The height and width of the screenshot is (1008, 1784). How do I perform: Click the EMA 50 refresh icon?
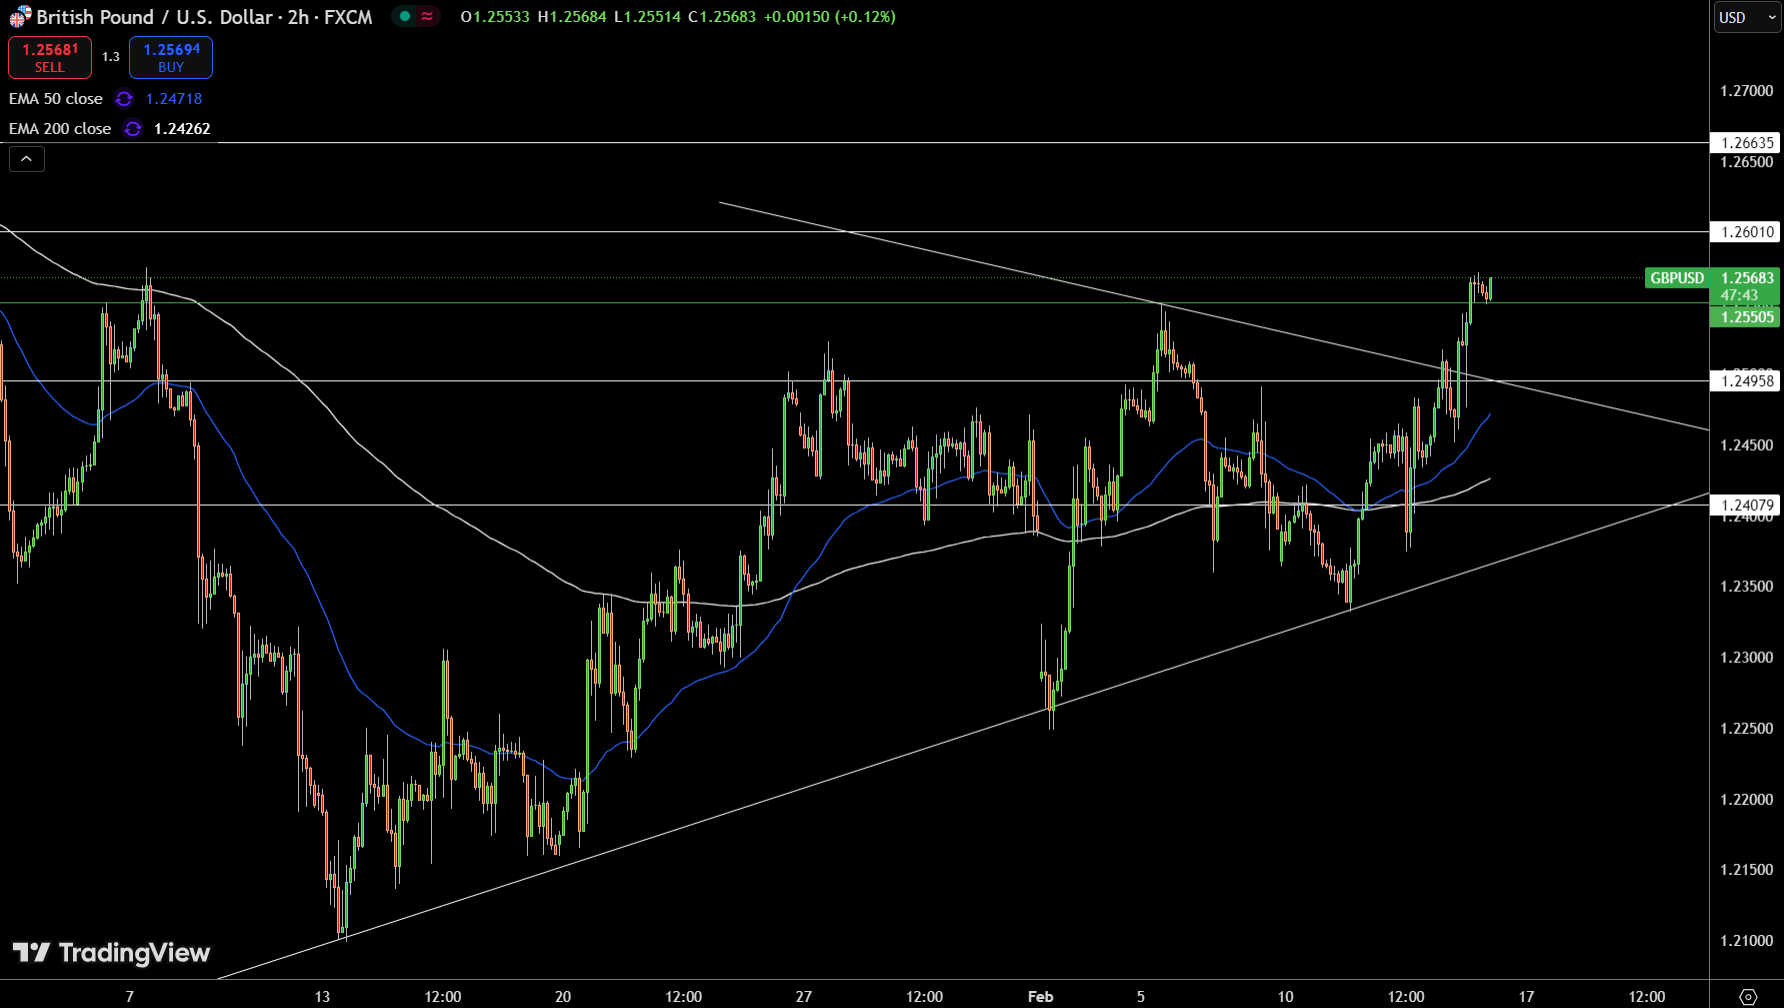(124, 99)
